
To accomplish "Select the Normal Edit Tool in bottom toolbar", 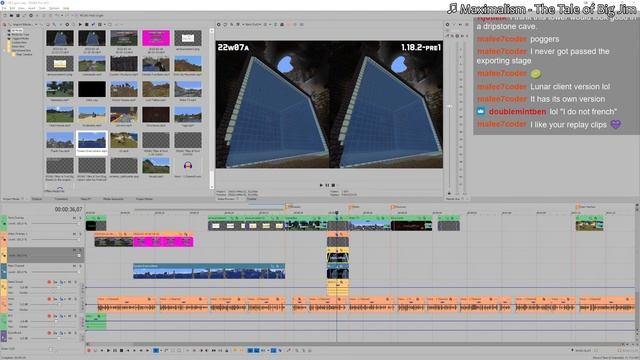I will tap(156, 350).
